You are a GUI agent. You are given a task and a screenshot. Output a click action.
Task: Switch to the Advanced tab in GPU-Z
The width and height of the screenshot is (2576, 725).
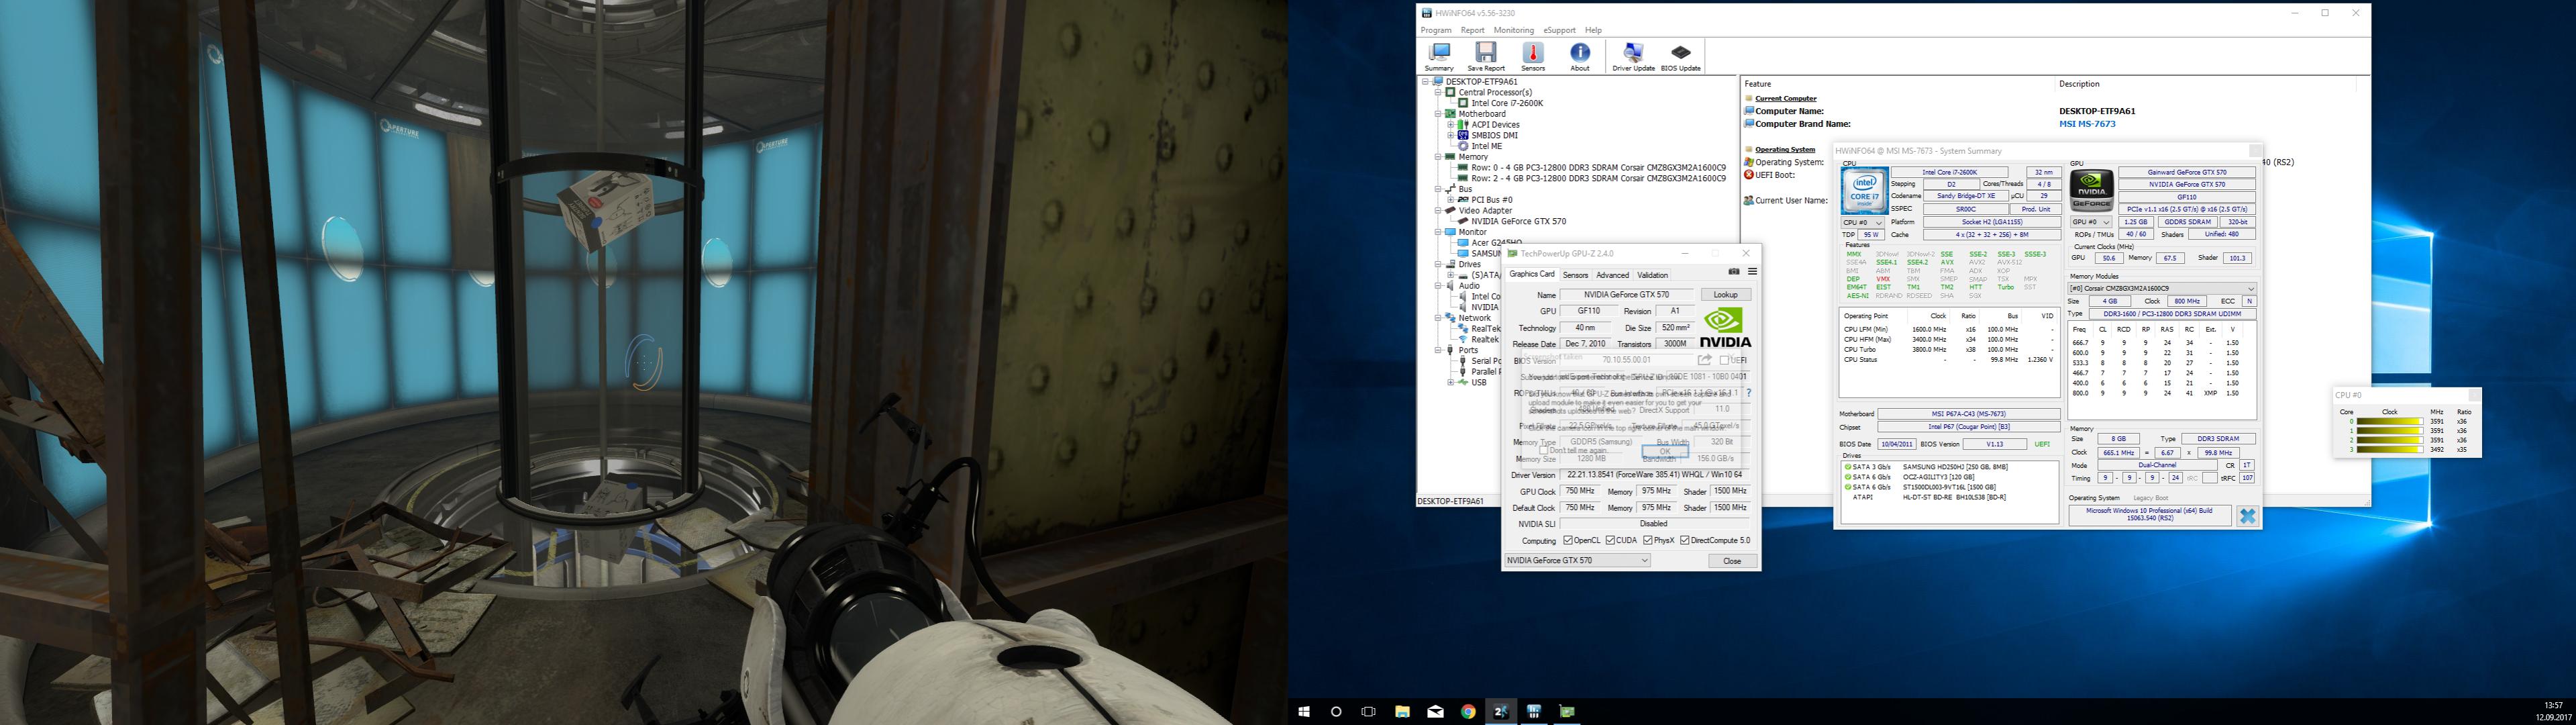tap(1612, 275)
